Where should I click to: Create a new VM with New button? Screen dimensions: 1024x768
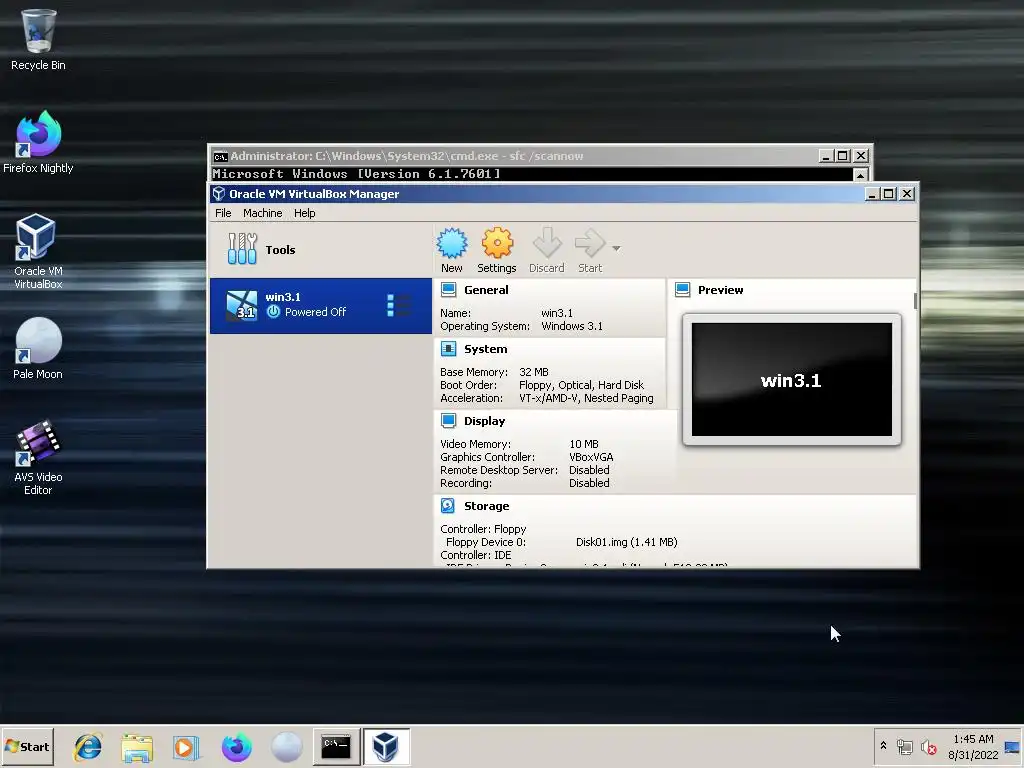pos(451,251)
